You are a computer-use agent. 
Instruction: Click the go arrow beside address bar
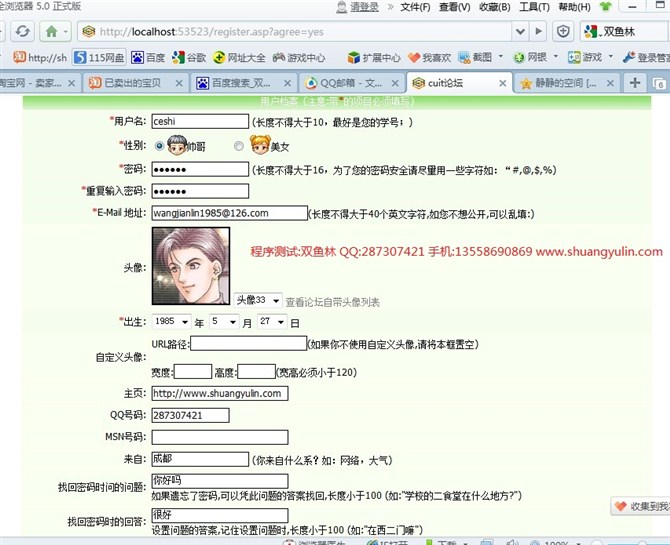click(538, 32)
